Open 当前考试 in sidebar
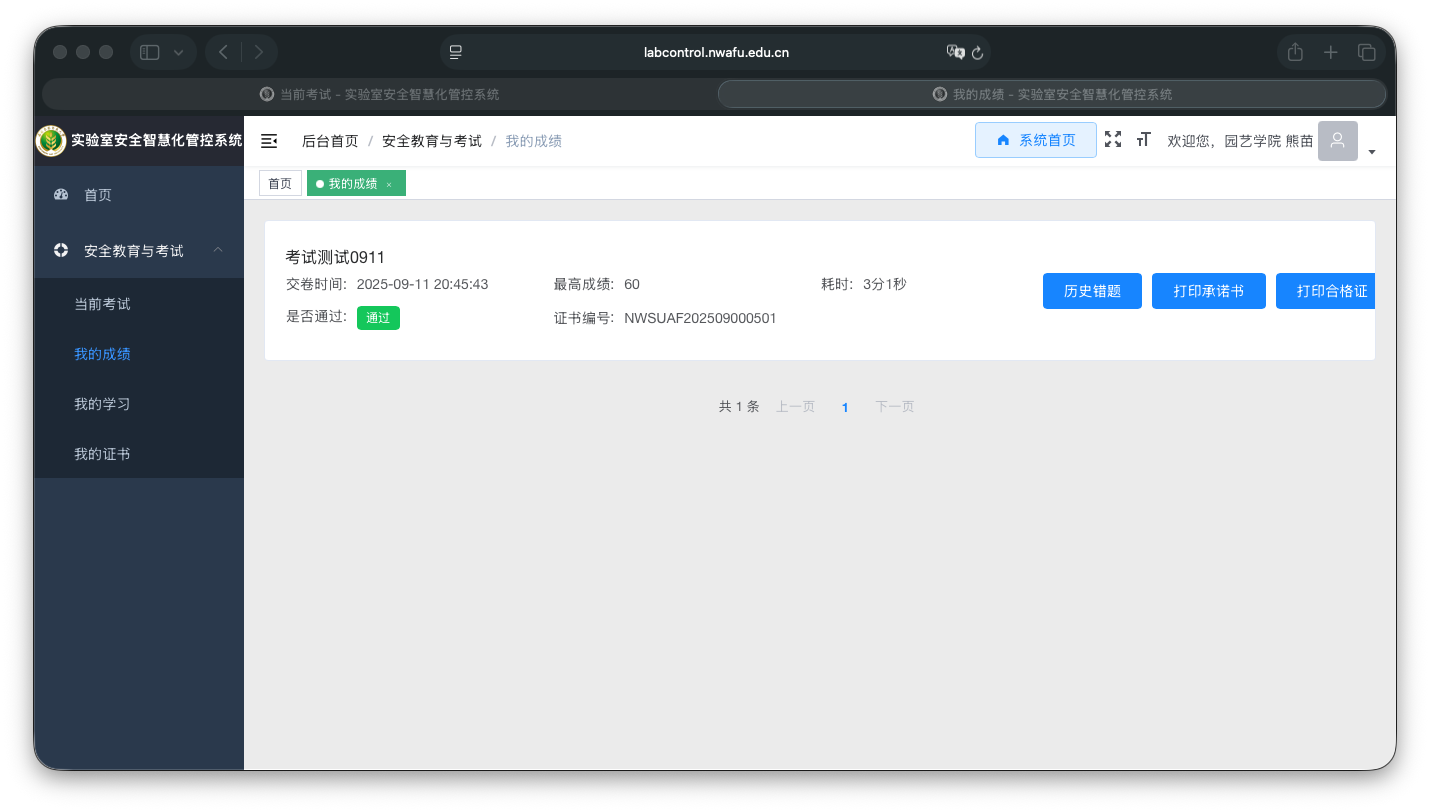This screenshot has height=812, width=1430. (x=139, y=304)
